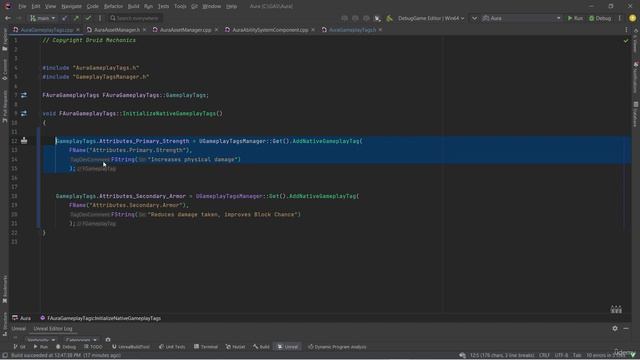Click the UTF-8 encoding indicator
Screen dimensions: 640x360
pos(561,356)
